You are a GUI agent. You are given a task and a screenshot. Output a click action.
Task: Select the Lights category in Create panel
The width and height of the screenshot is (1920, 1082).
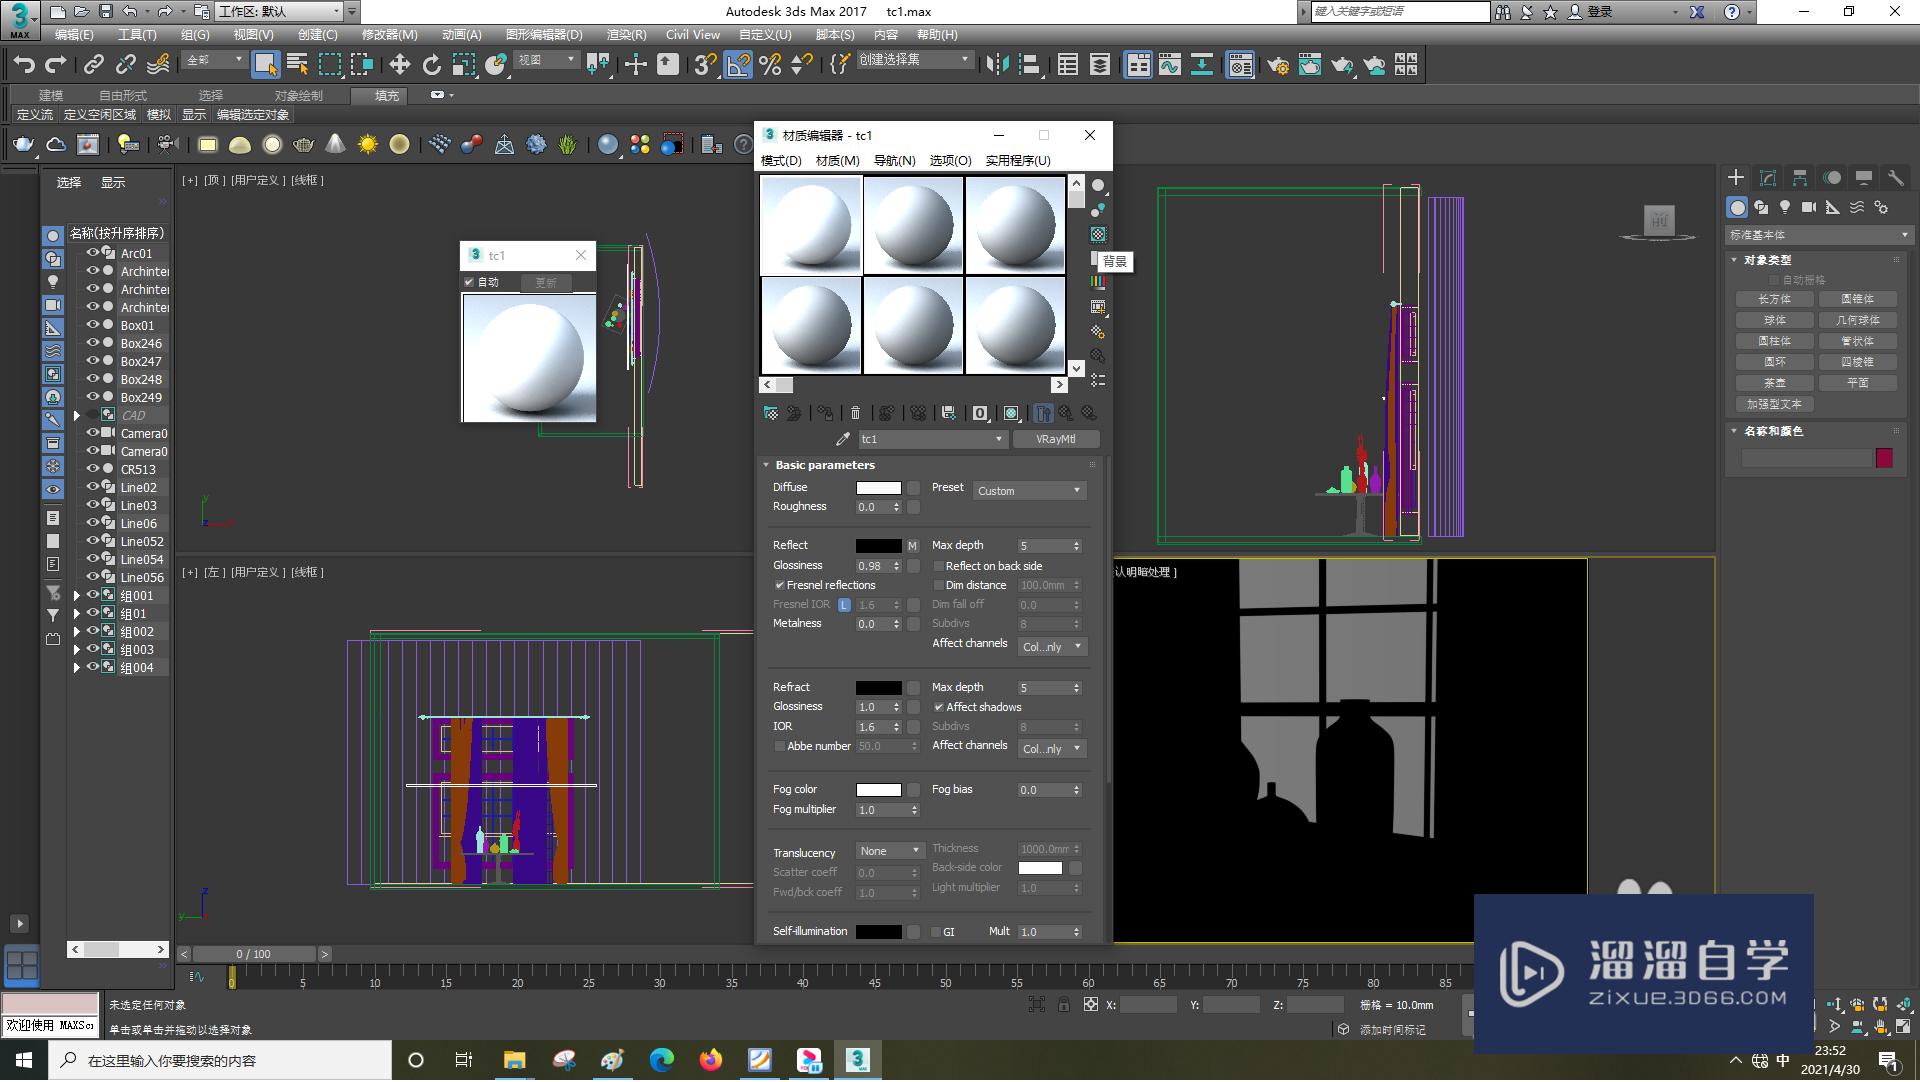(1785, 207)
